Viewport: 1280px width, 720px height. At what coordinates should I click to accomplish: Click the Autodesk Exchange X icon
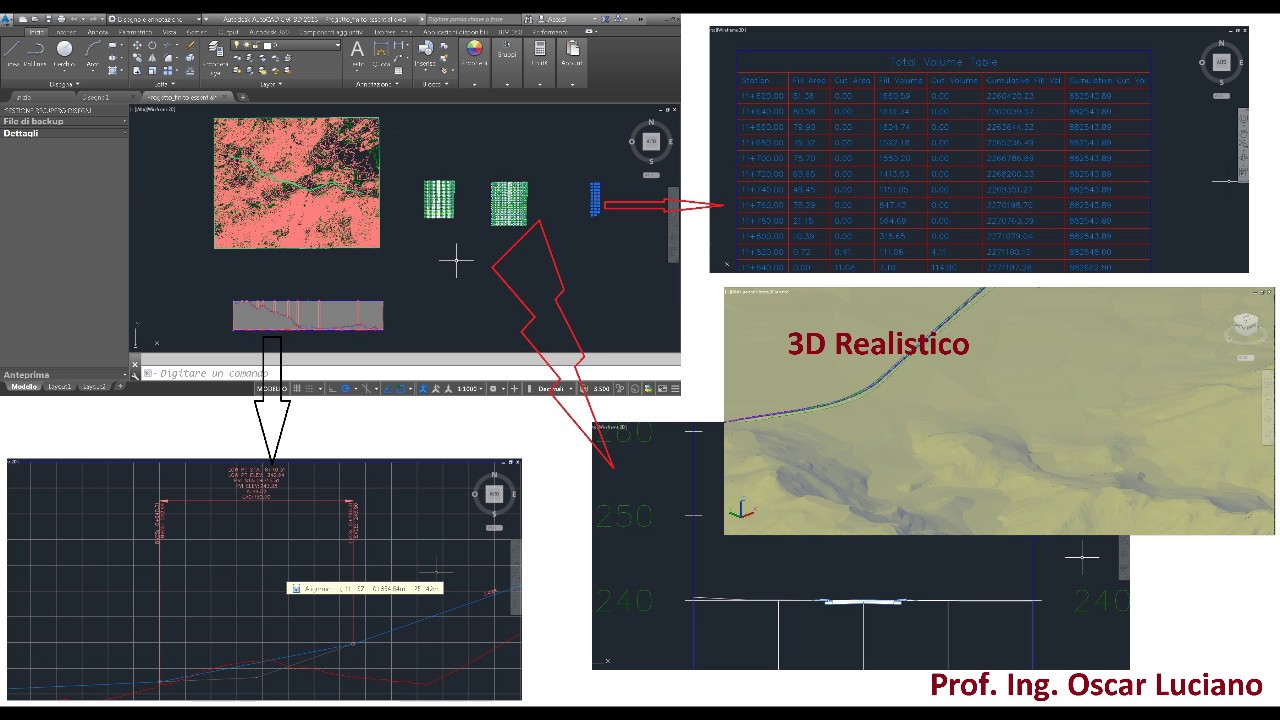click(605, 19)
